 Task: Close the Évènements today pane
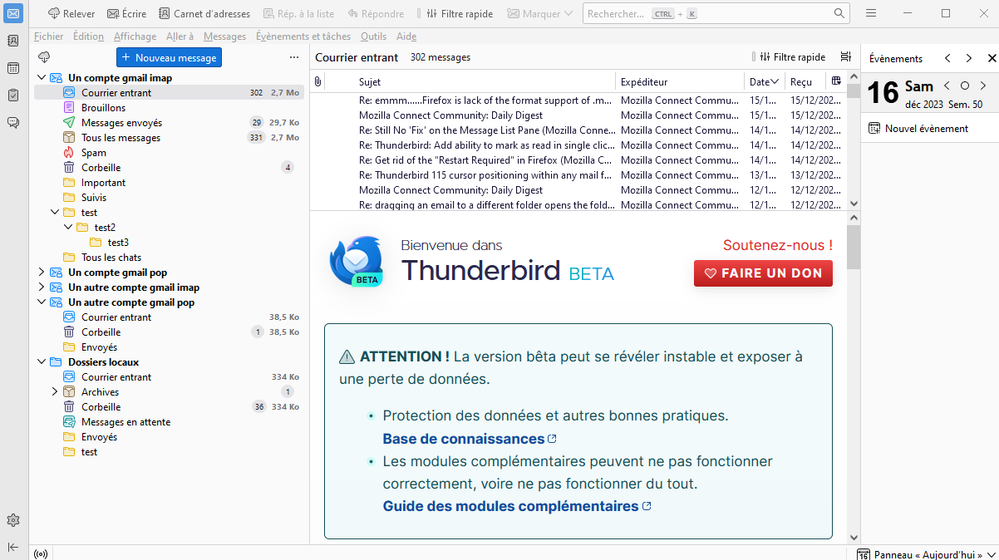click(x=991, y=58)
